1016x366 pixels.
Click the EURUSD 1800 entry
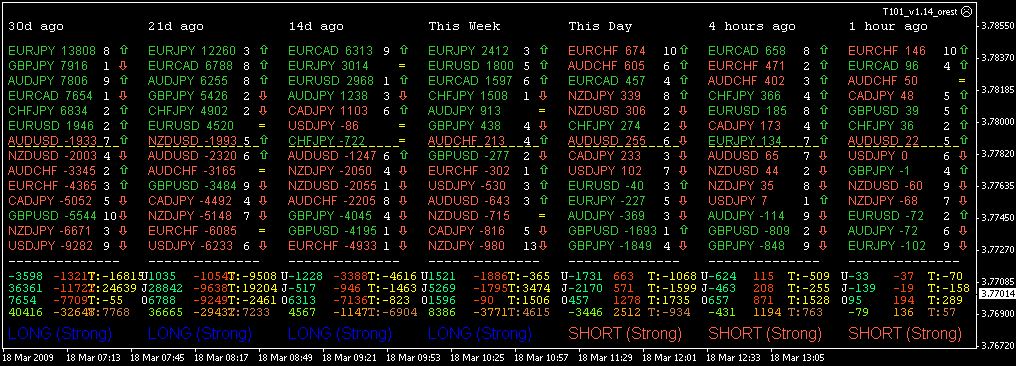tap(471, 65)
